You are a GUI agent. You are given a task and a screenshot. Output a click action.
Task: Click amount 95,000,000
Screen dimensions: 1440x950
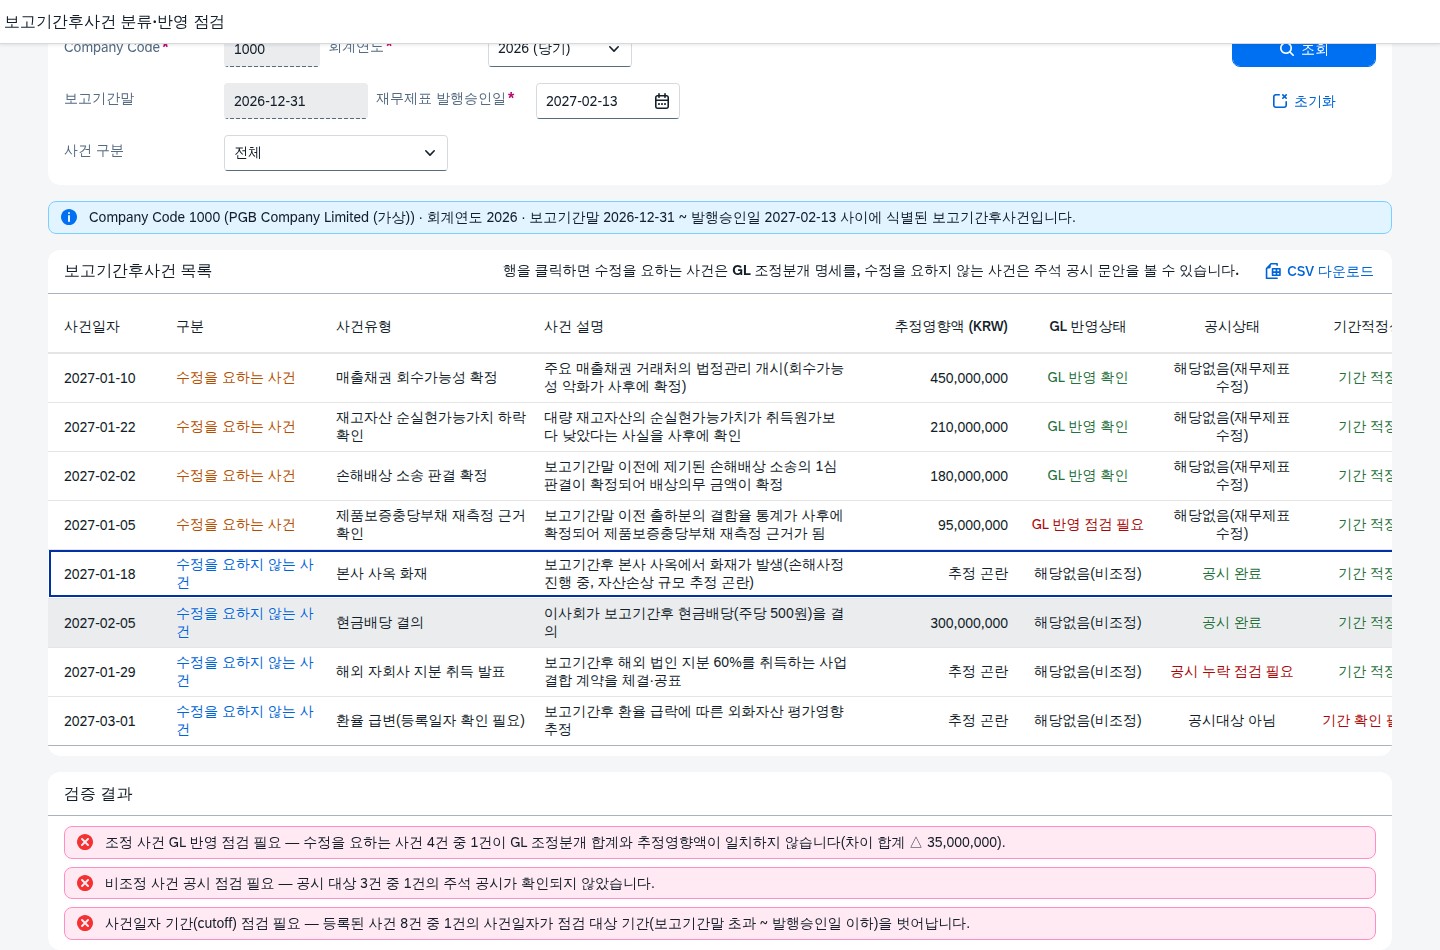coord(973,525)
